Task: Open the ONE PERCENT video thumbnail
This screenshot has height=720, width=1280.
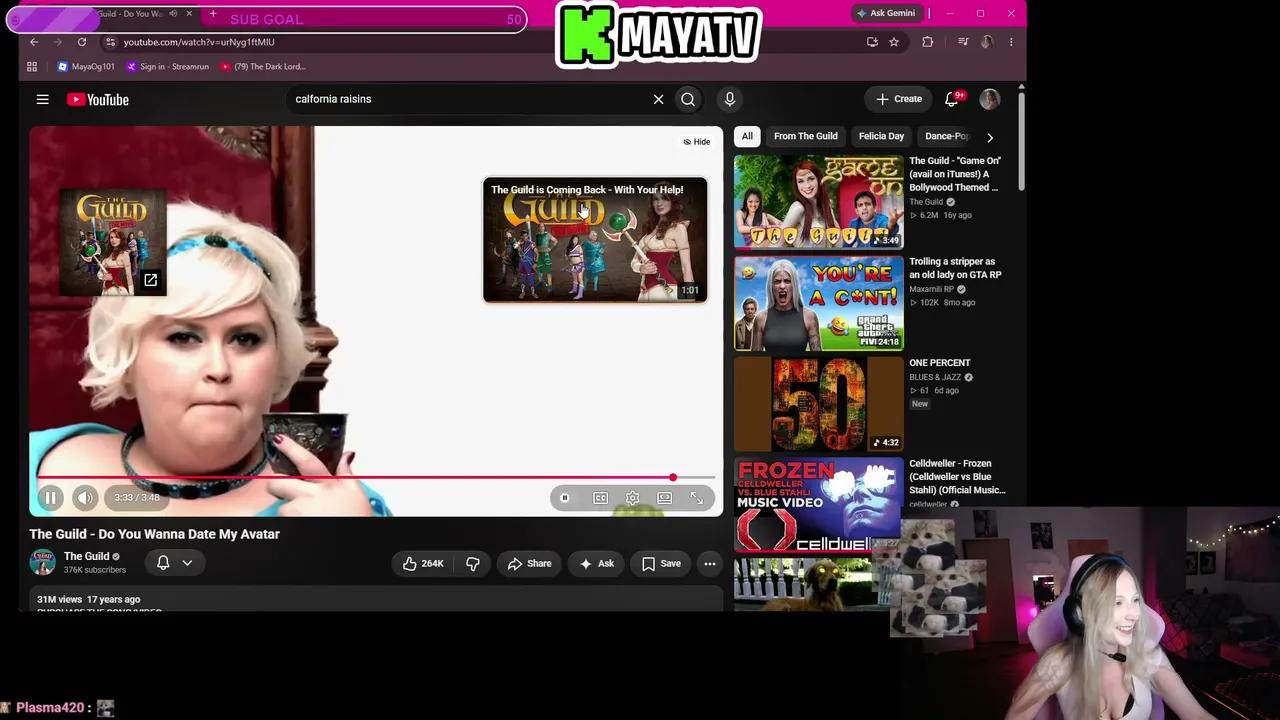Action: click(x=818, y=403)
